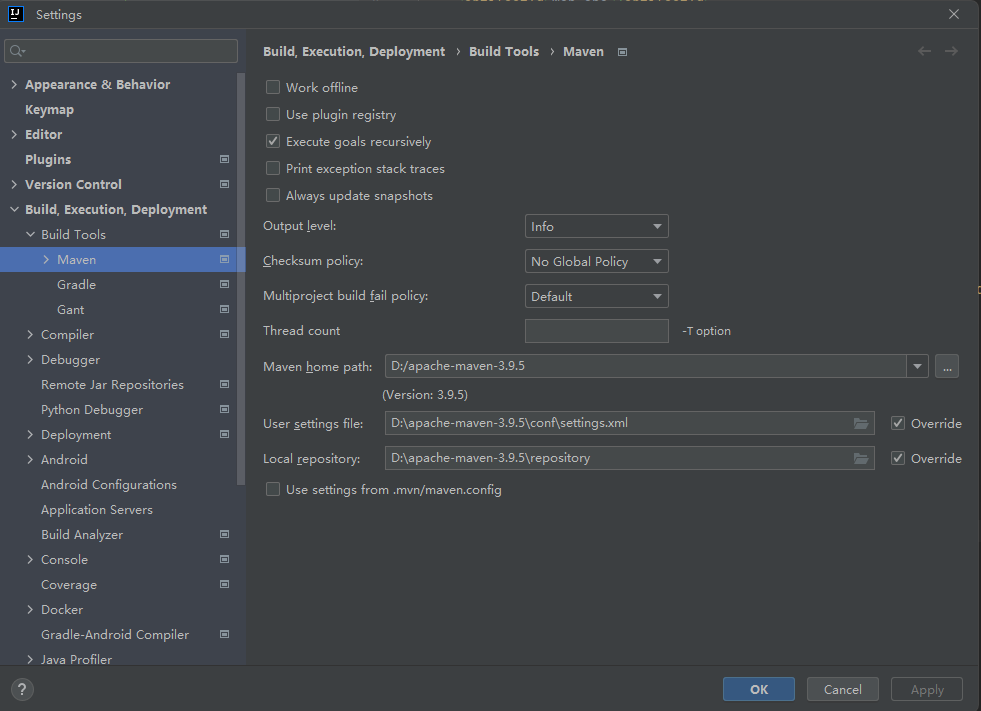The width and height of the screenshot is (981, 711).
Task: Click the User settings file path field
Action: (629, 423)
